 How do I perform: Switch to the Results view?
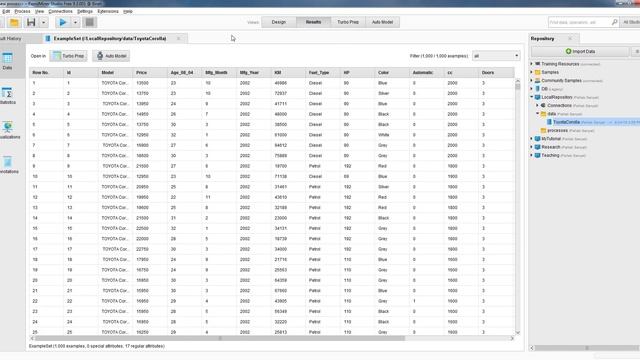click(x=313, y=22)
